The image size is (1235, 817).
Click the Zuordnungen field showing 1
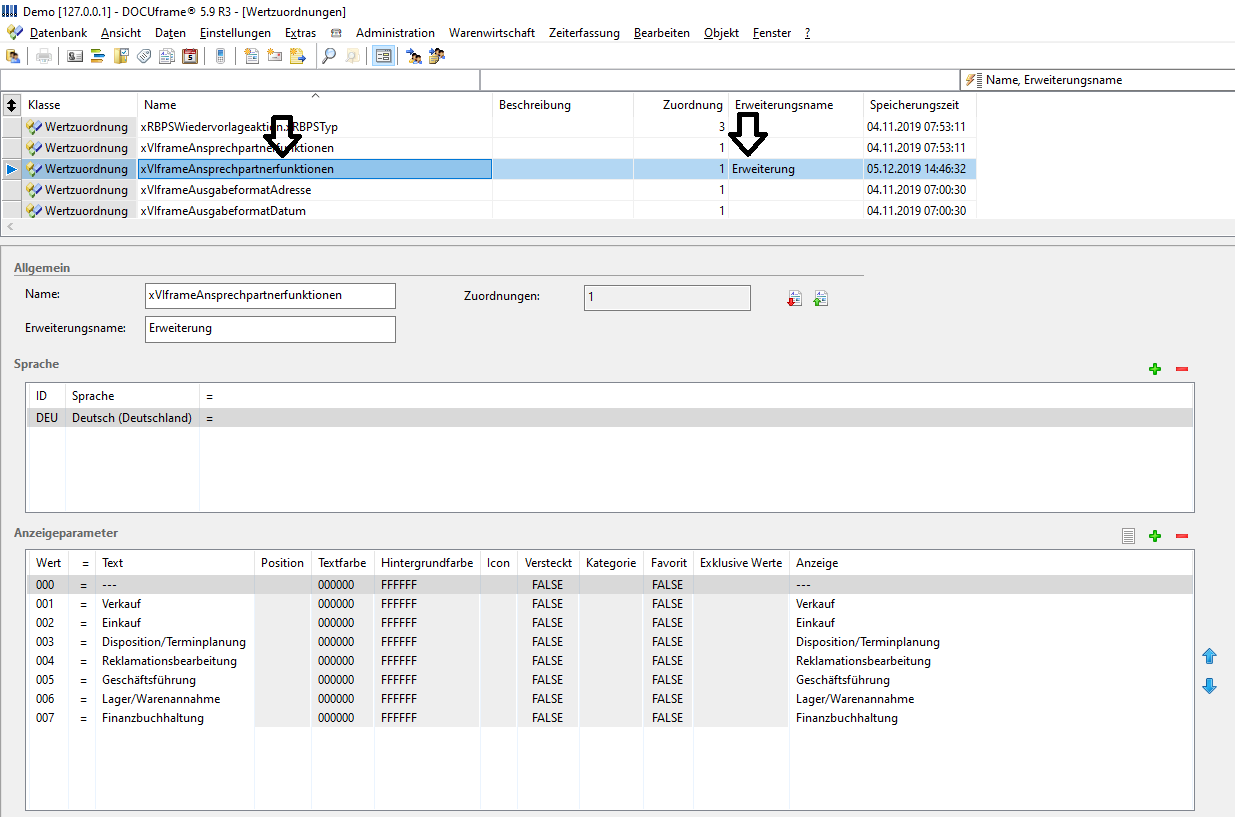[667, 297]
